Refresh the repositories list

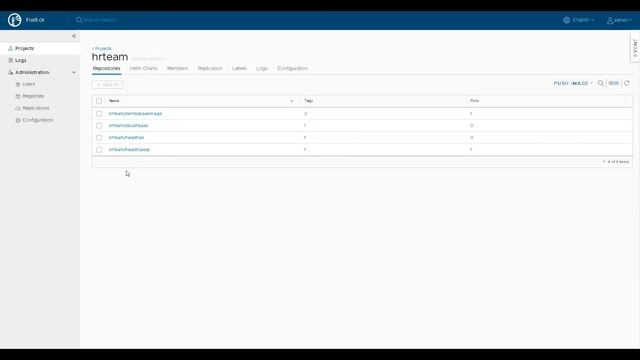click(x=627, y=83)
